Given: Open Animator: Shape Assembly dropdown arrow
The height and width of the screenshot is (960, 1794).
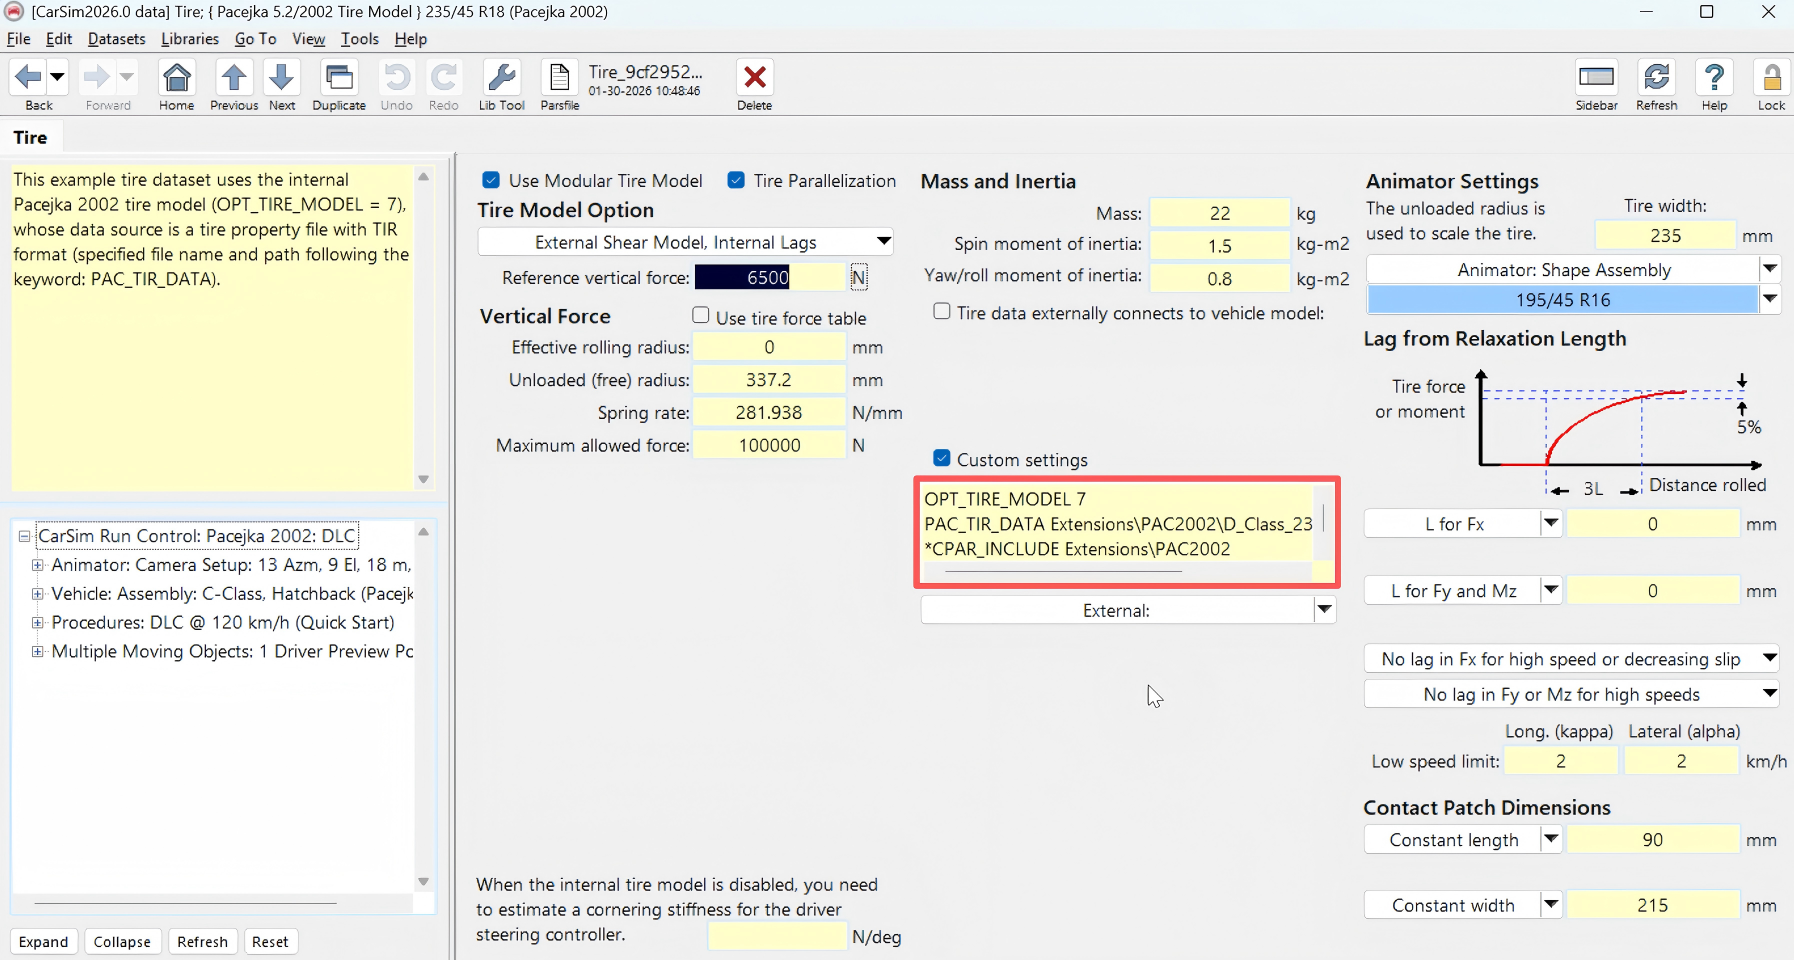Looking at the screenshot, I should (x=1770, y=269).
